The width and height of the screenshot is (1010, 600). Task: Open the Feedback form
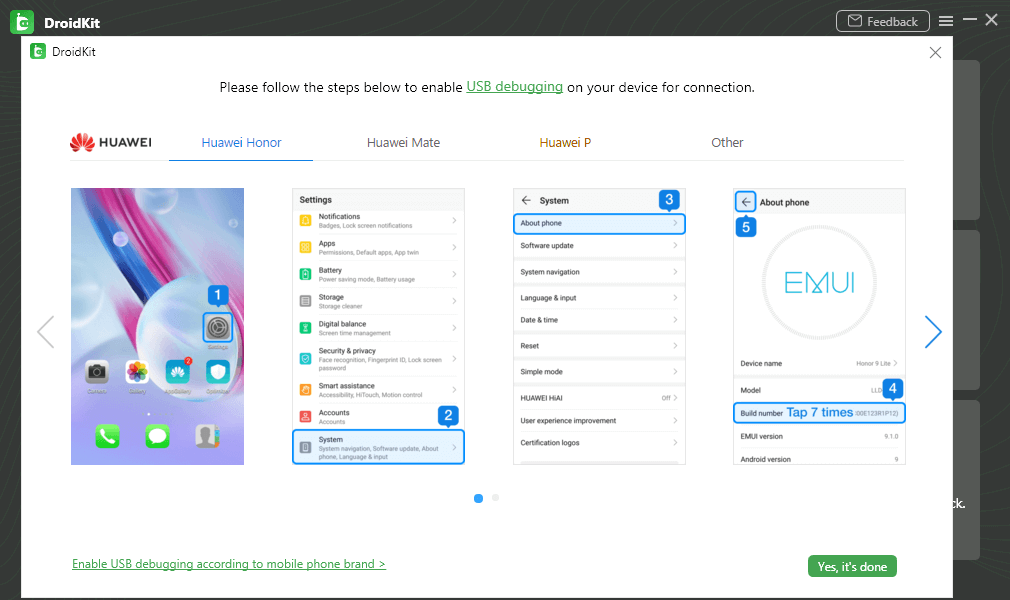[x=882, y=21]
